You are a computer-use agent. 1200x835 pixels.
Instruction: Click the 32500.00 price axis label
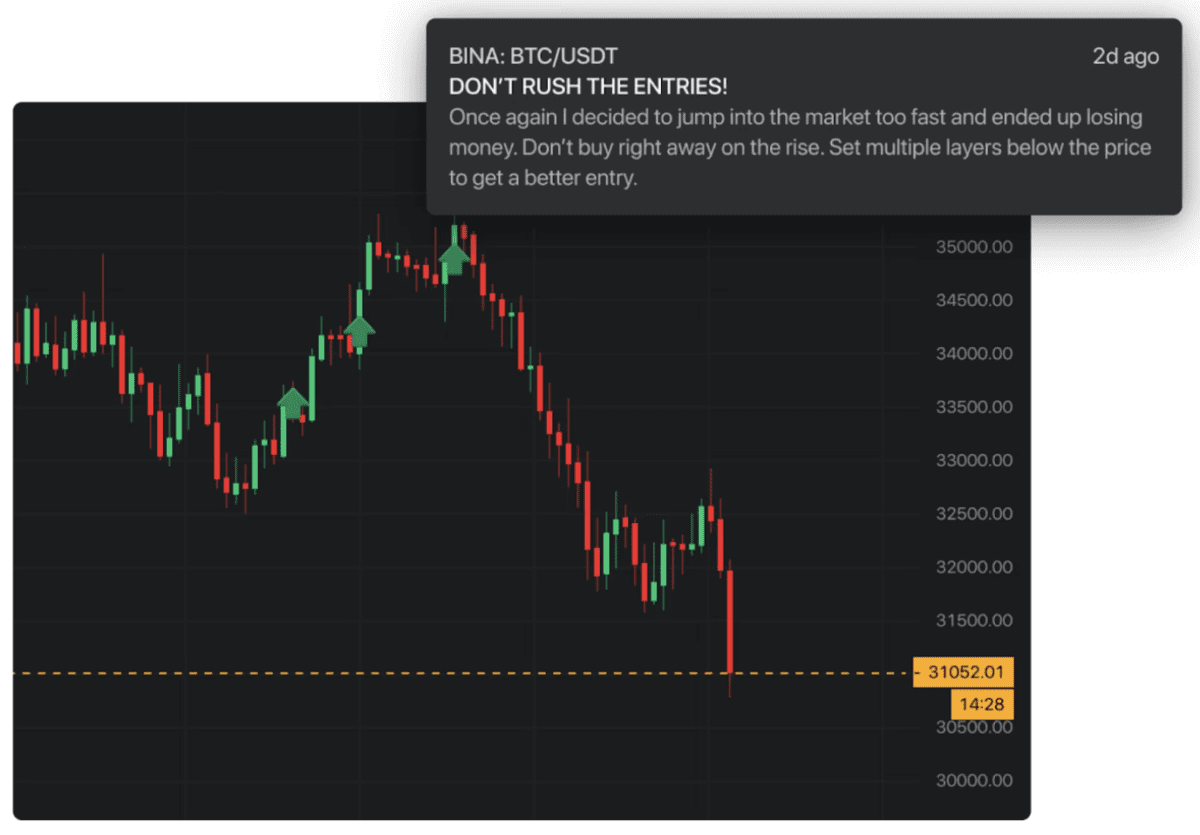971,513
